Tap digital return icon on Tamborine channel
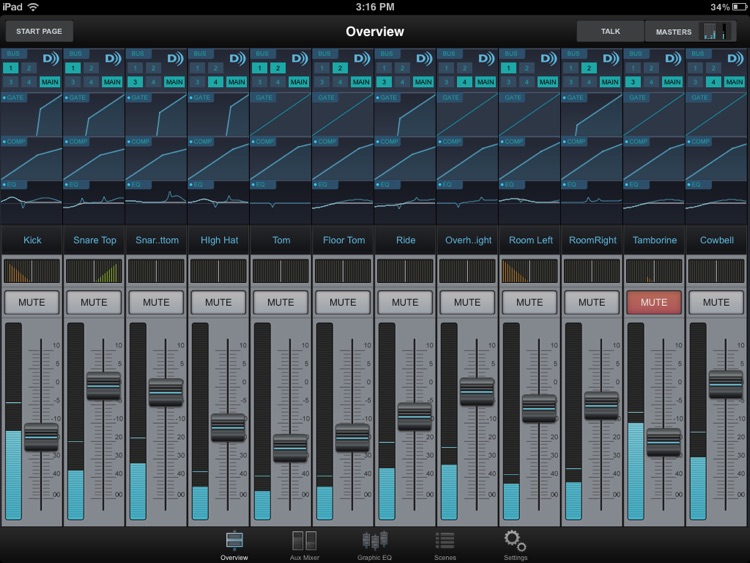750x563 pixels. (x=673, y=58)
